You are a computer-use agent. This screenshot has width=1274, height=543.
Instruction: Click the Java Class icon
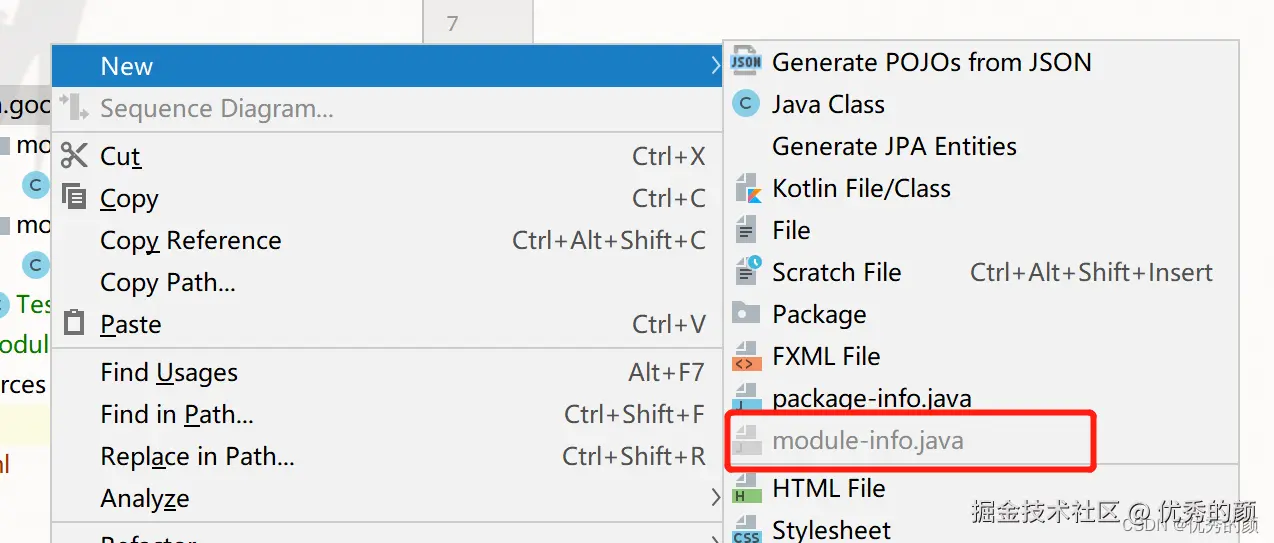(746, 104)
